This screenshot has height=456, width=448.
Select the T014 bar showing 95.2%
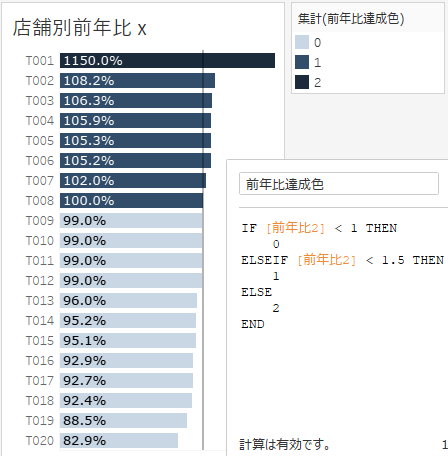click(x=128, y=321)
